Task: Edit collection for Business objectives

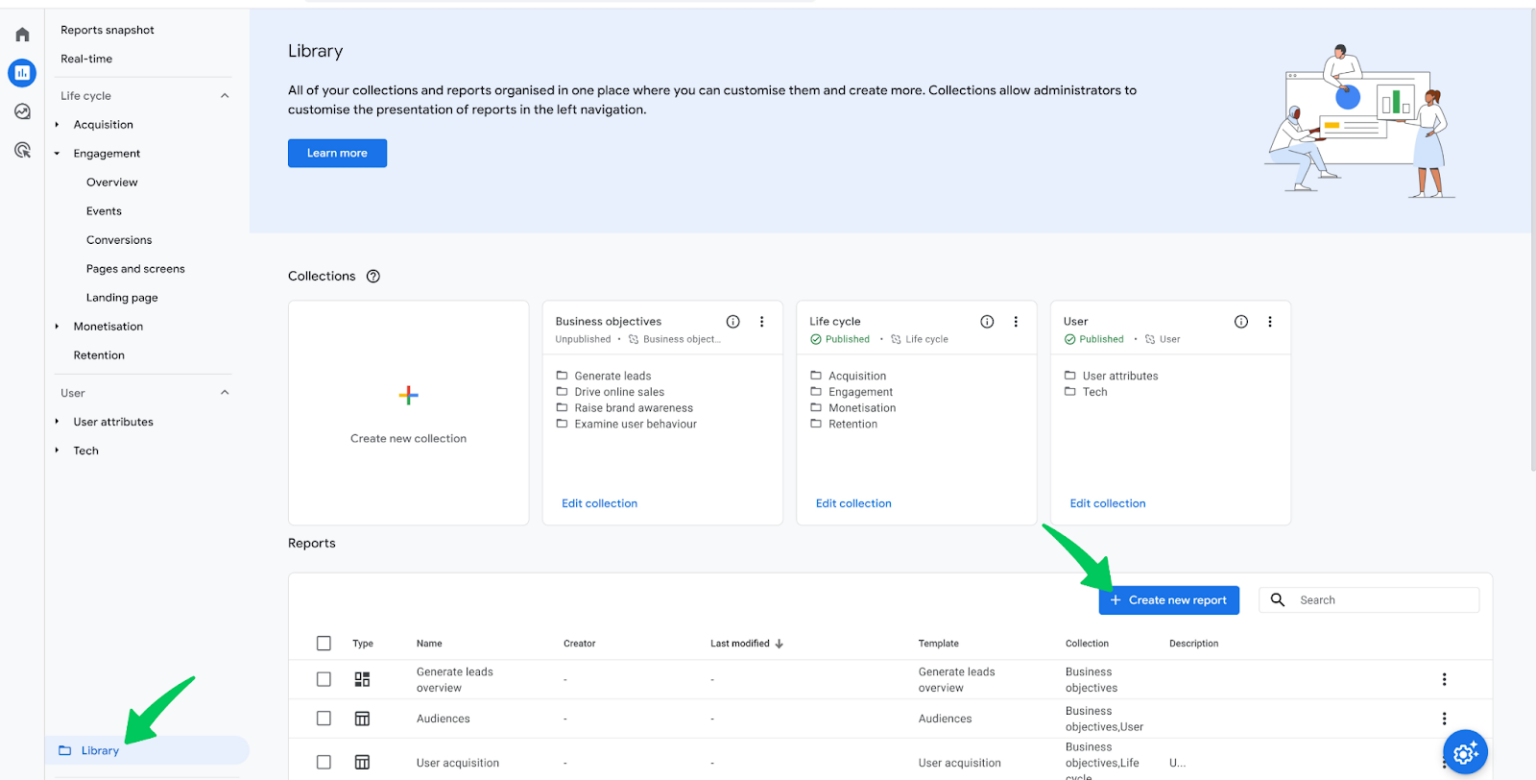Action: click(x=599, y=503)
